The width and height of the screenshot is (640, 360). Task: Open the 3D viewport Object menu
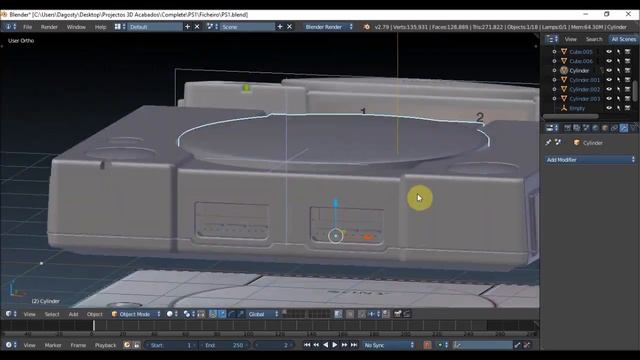coord(95,314)
